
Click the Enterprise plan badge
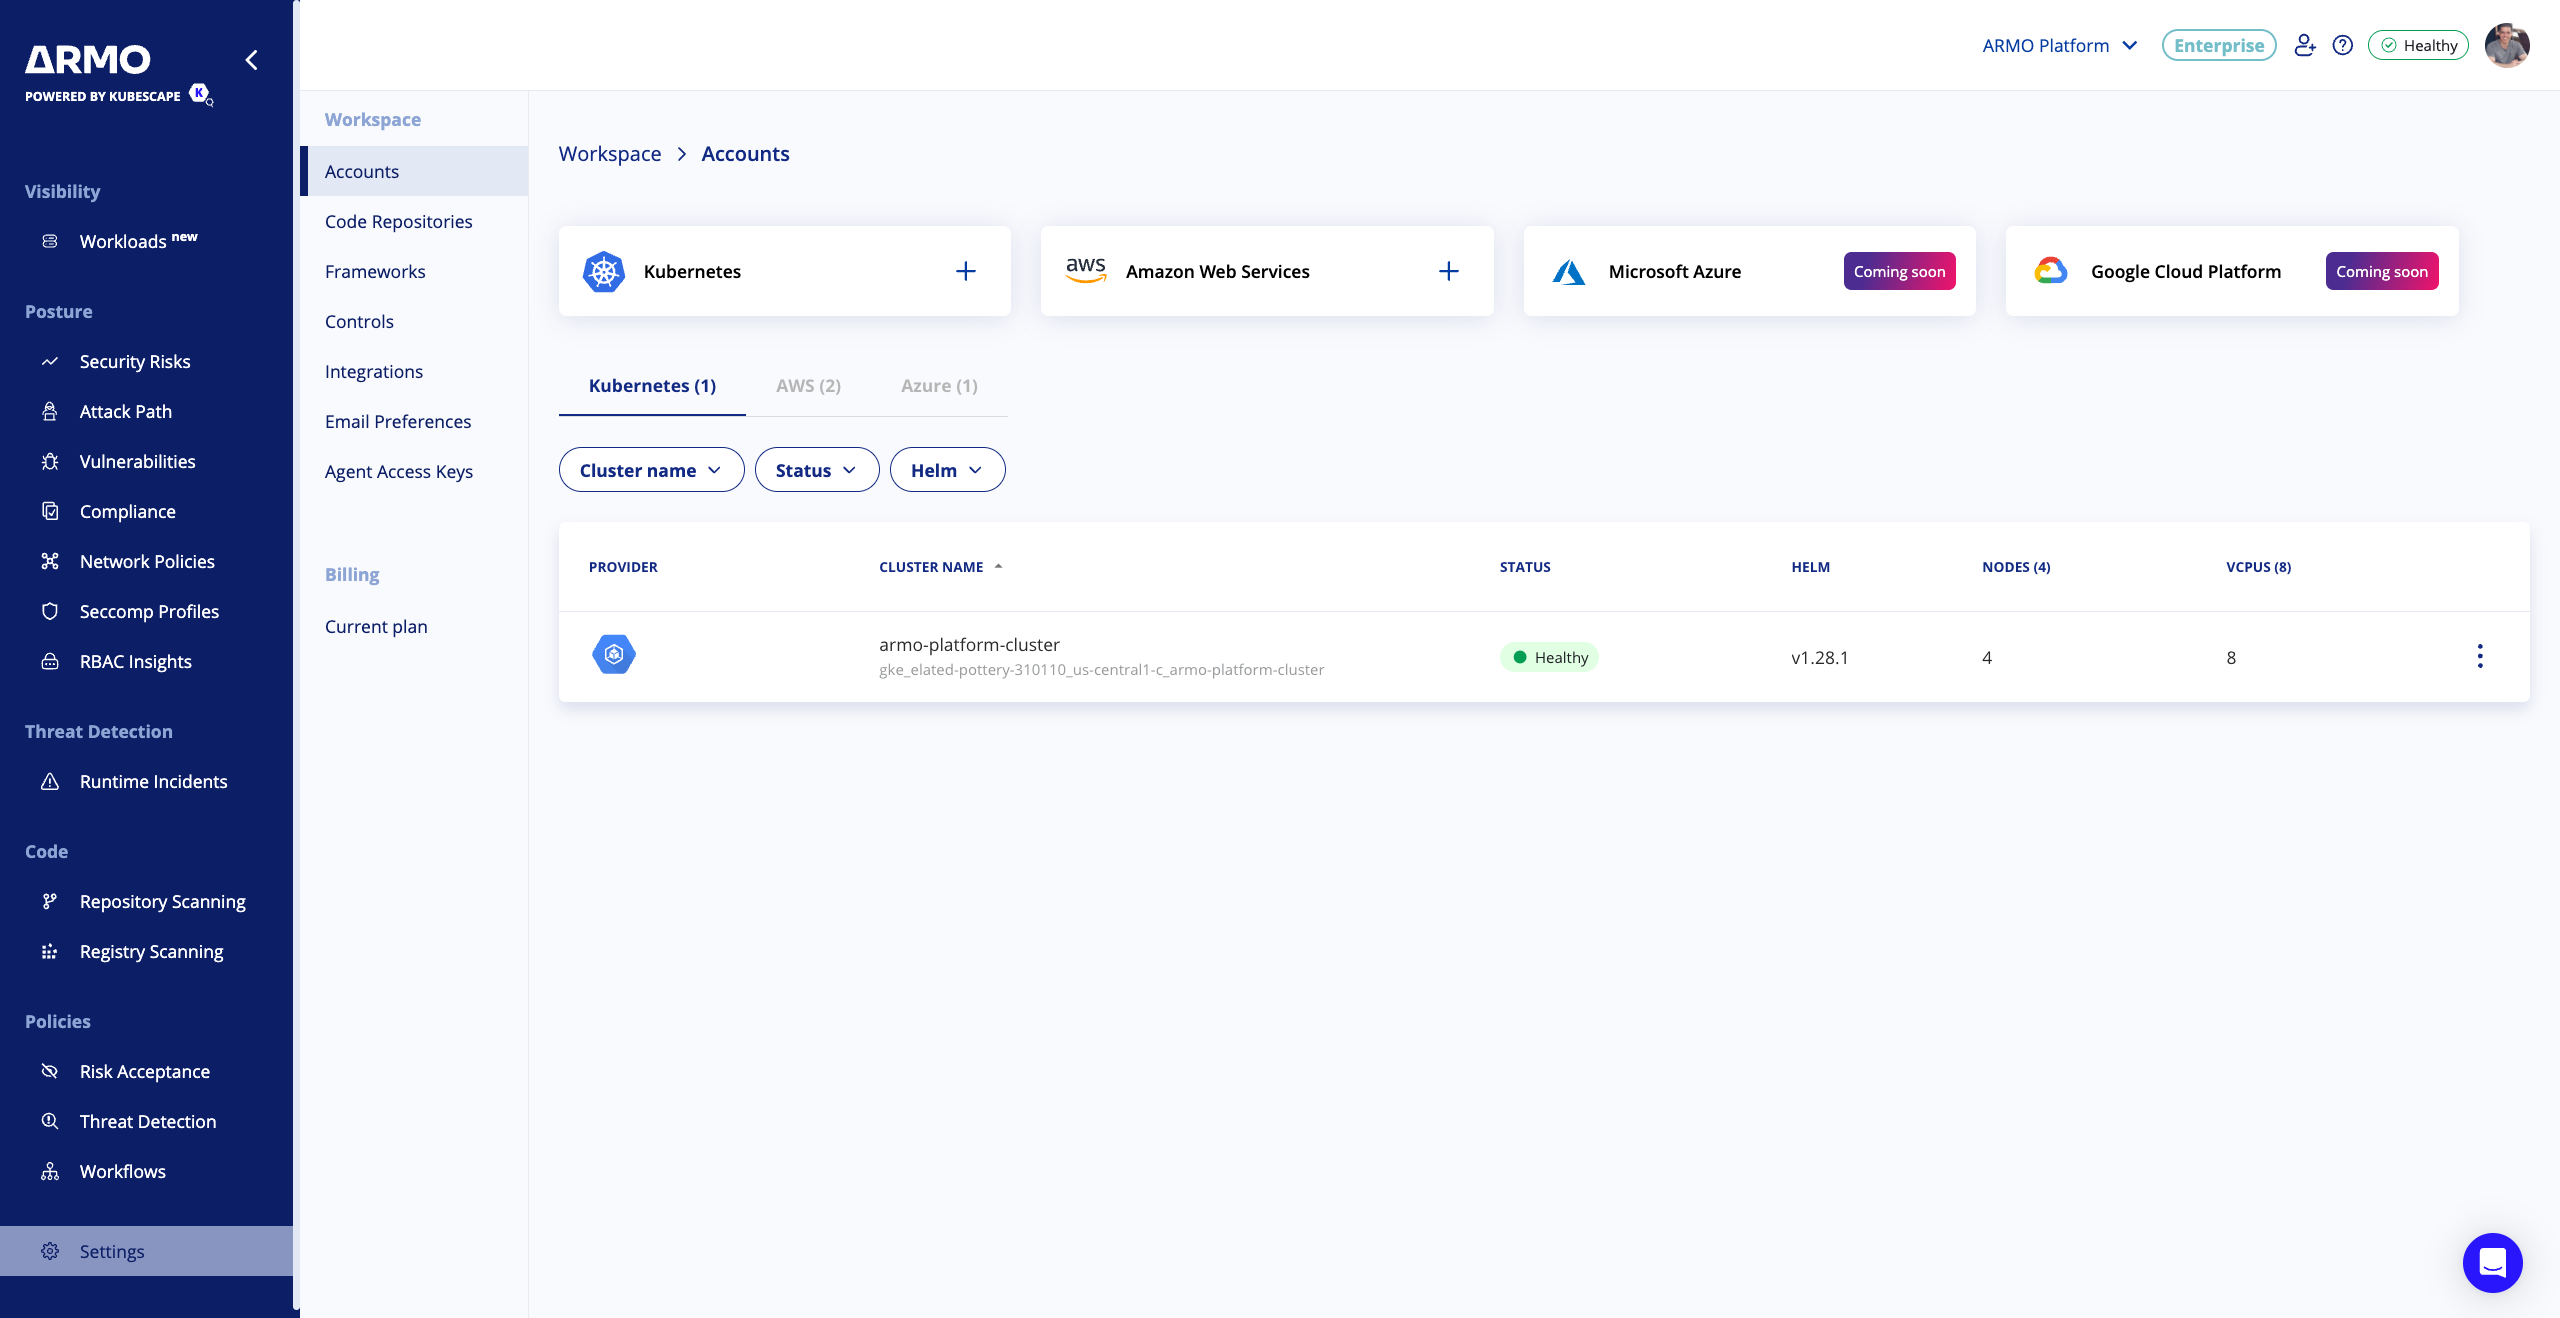pyautogui.click(x=2219, y=45)
